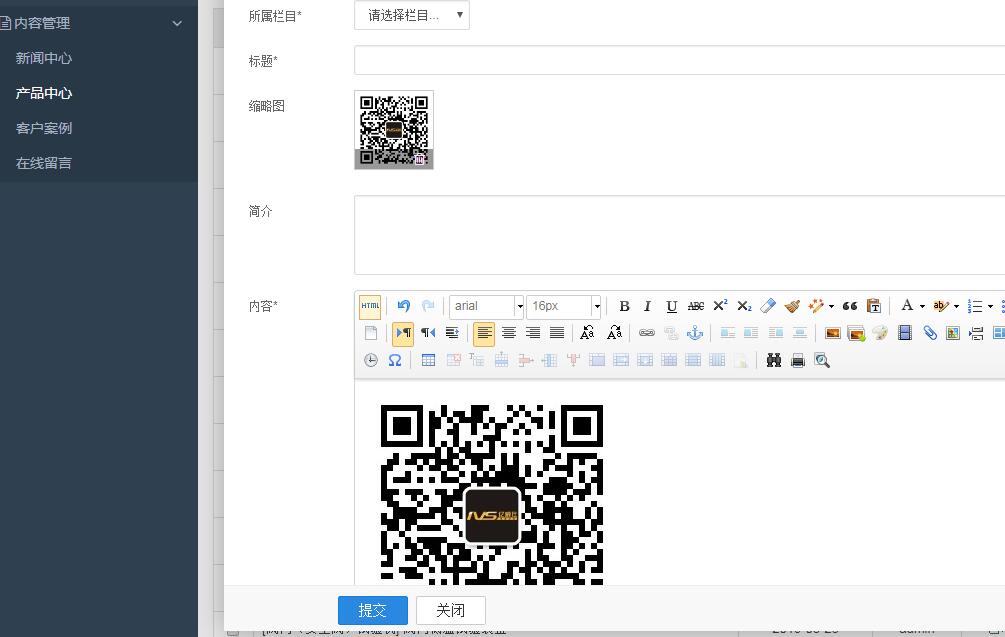Convert text to uppercase icon
This screenshot has width=1005, height=637.
(x=587, y=333)
